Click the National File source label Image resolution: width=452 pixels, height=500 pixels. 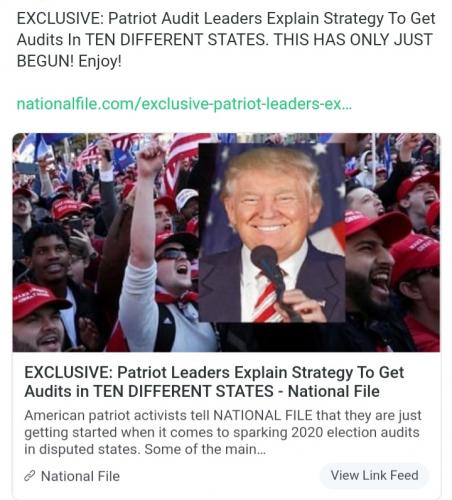[80, 476]
